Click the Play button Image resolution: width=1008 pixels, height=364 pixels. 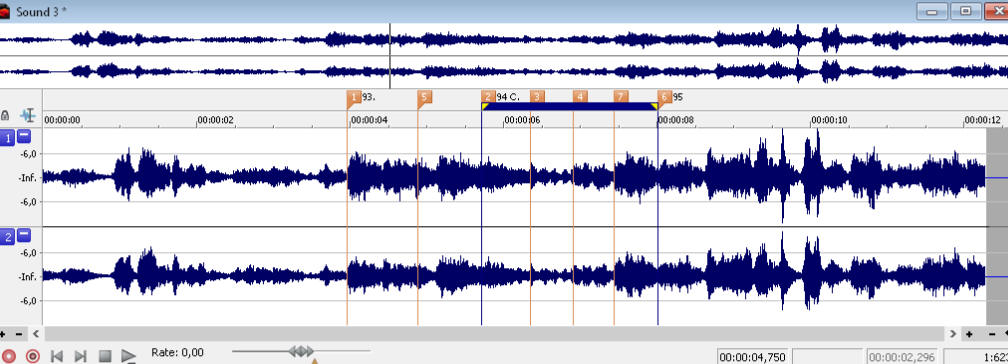(129, 356)
